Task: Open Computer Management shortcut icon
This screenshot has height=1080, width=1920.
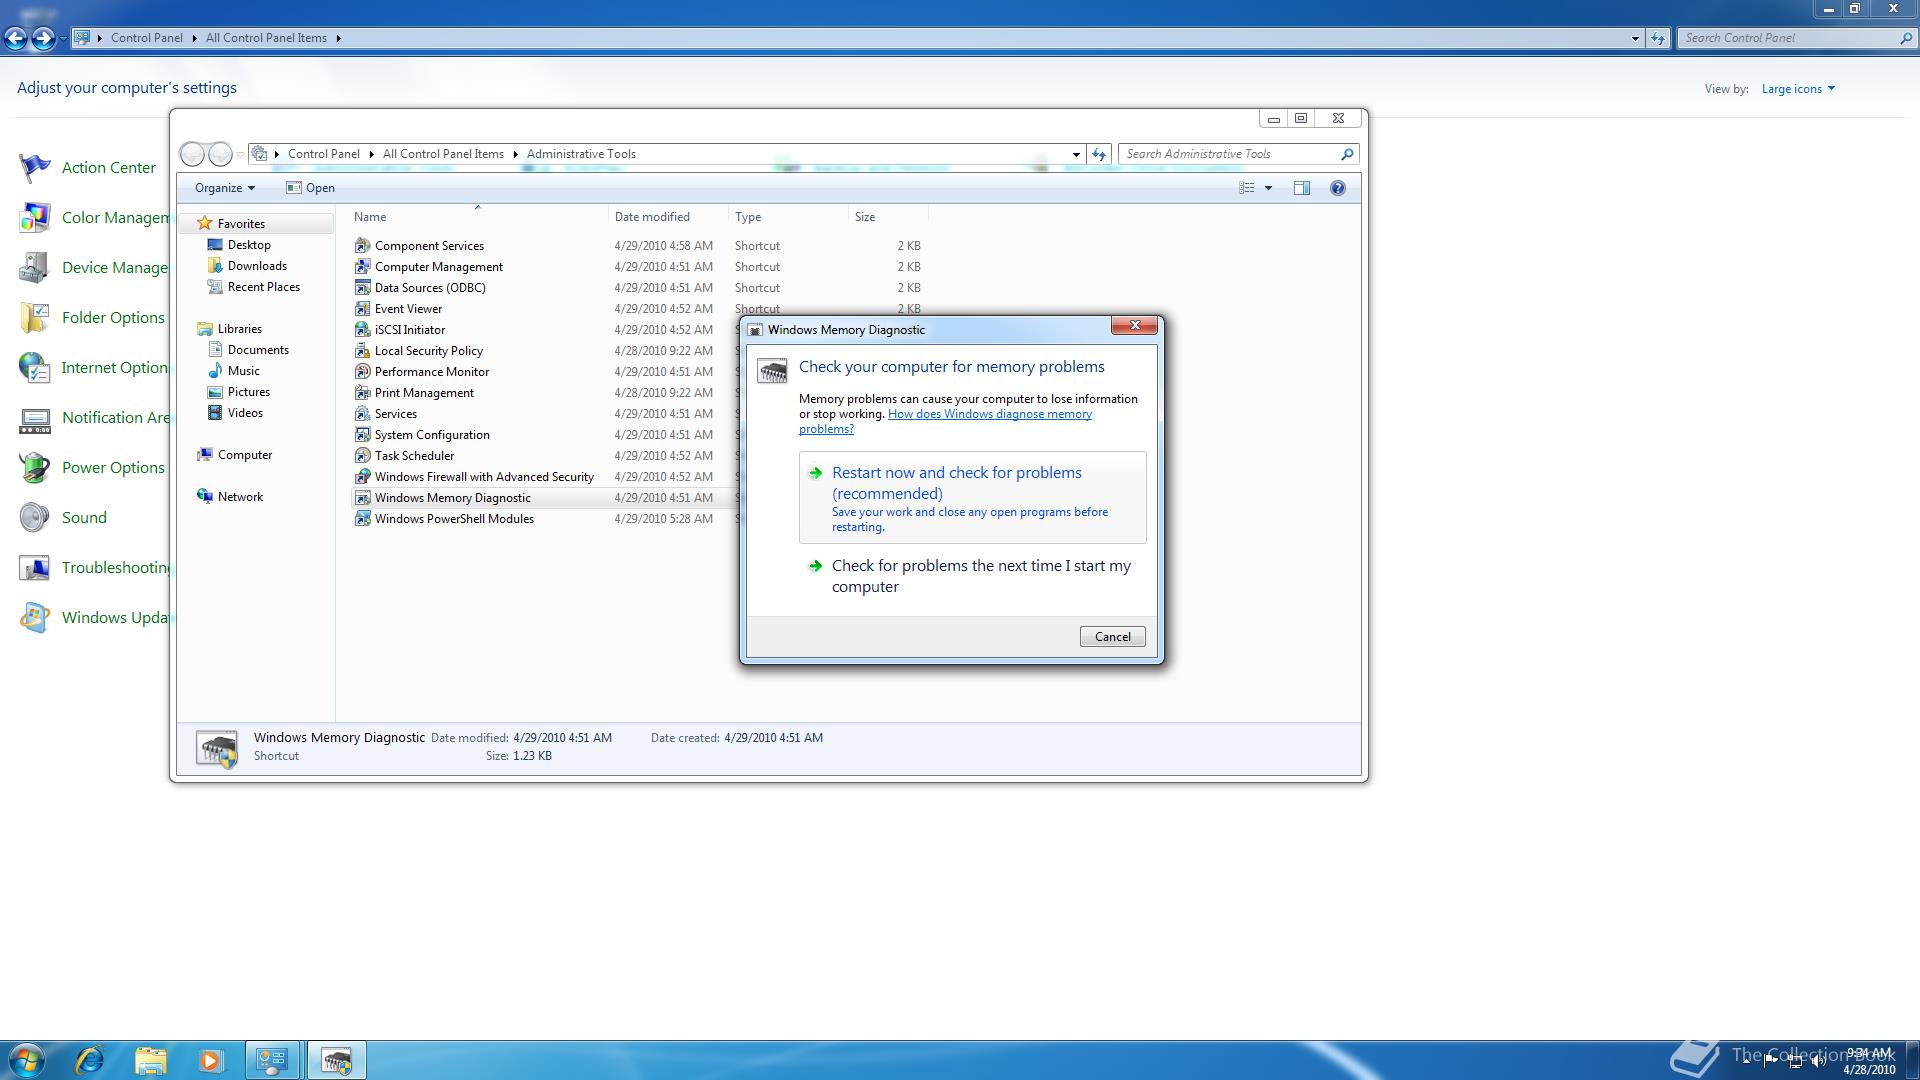Action: point(363,267)
